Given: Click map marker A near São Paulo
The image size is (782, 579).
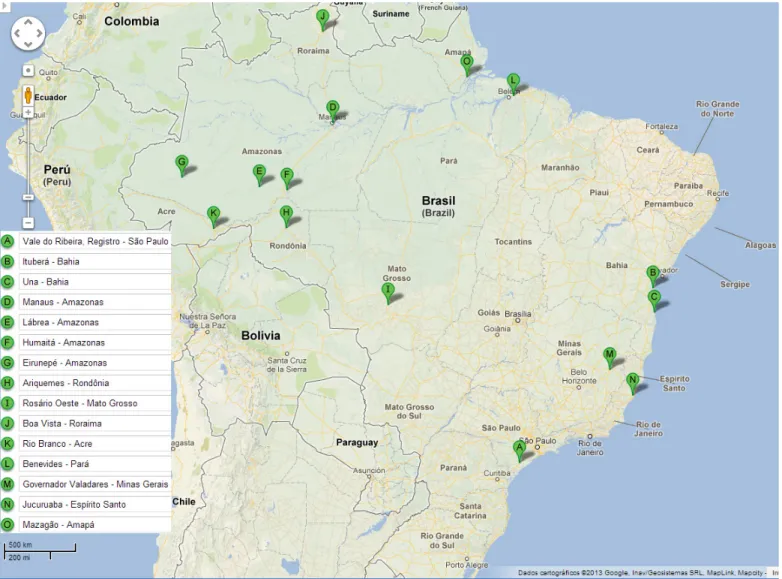Looking at the screenshot, I should (520, 451).
